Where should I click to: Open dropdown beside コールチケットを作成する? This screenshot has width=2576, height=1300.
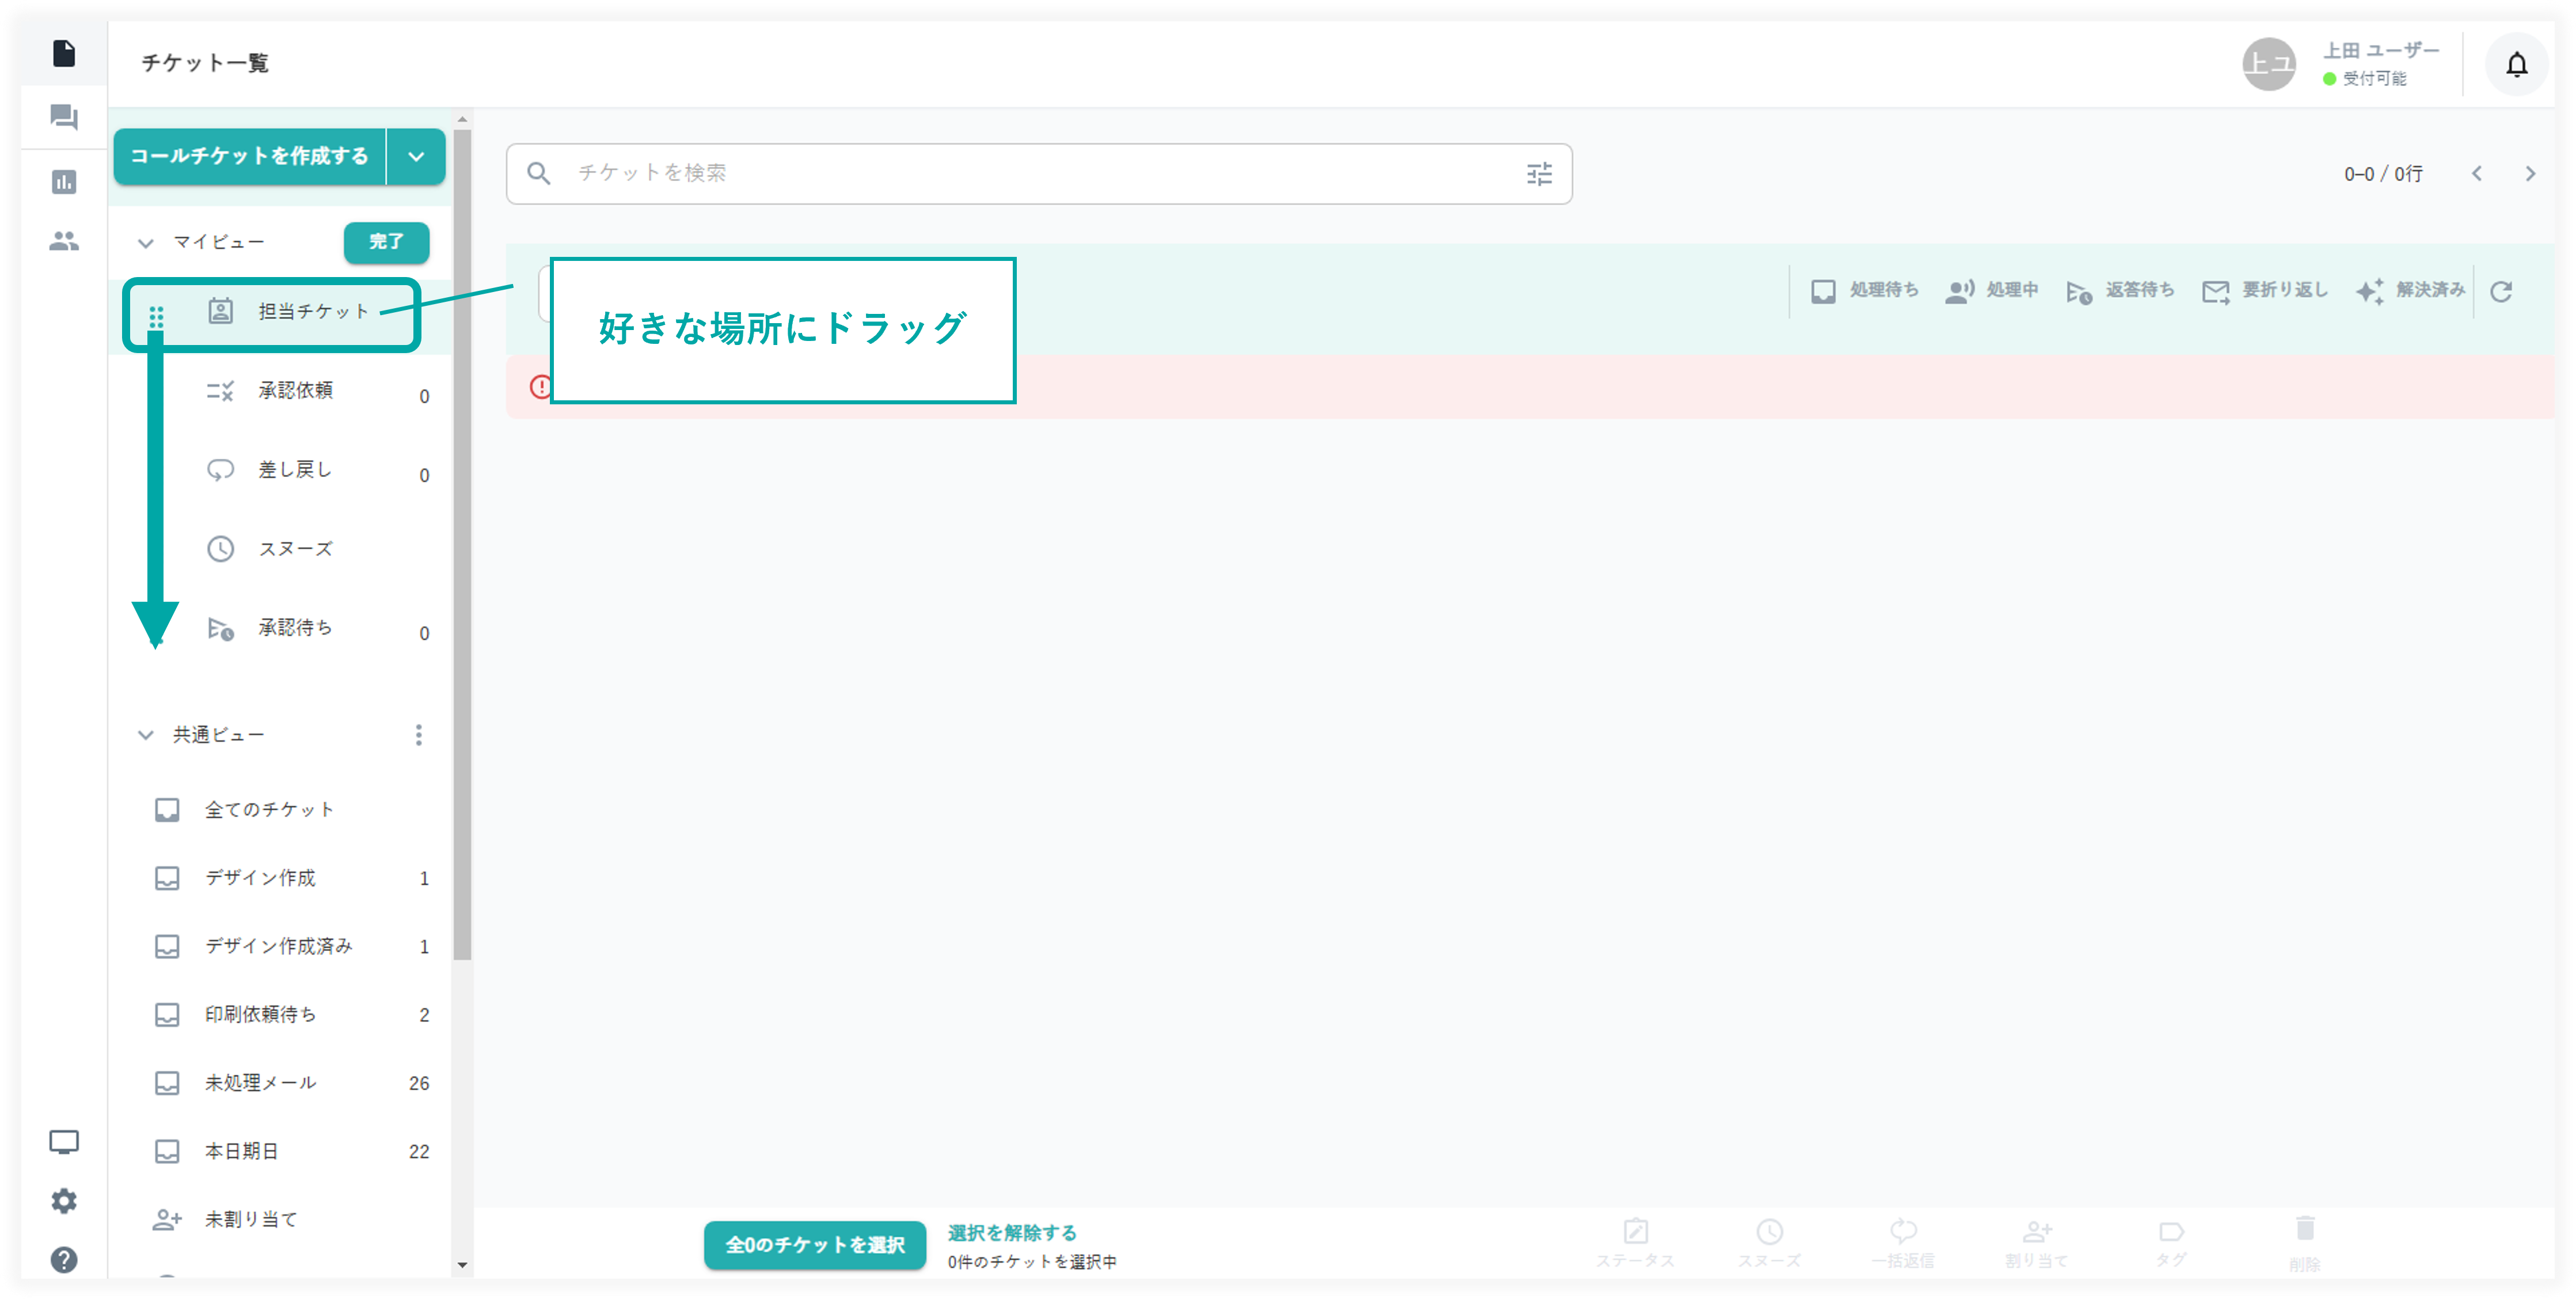click(416, 157)
